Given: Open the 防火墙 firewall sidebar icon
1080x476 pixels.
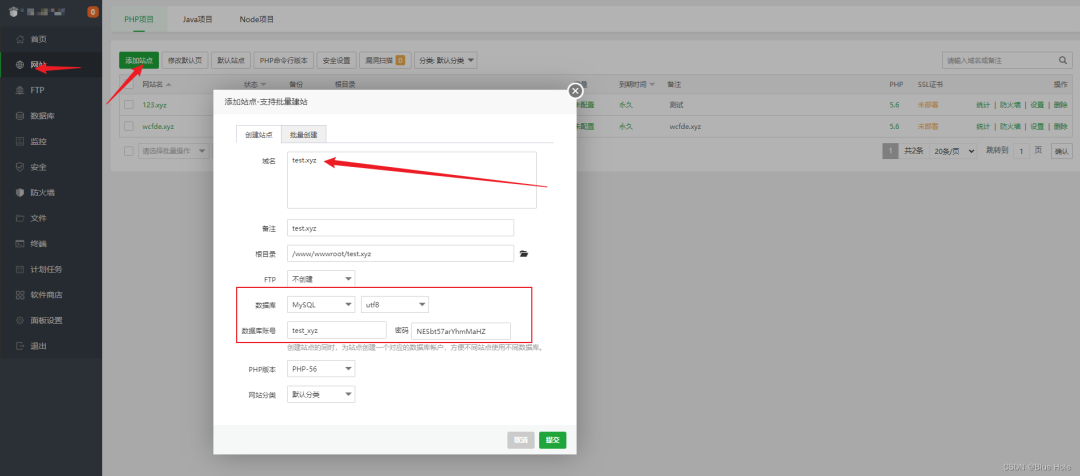Looking at the screenshot, I should (x=20, y=192).
